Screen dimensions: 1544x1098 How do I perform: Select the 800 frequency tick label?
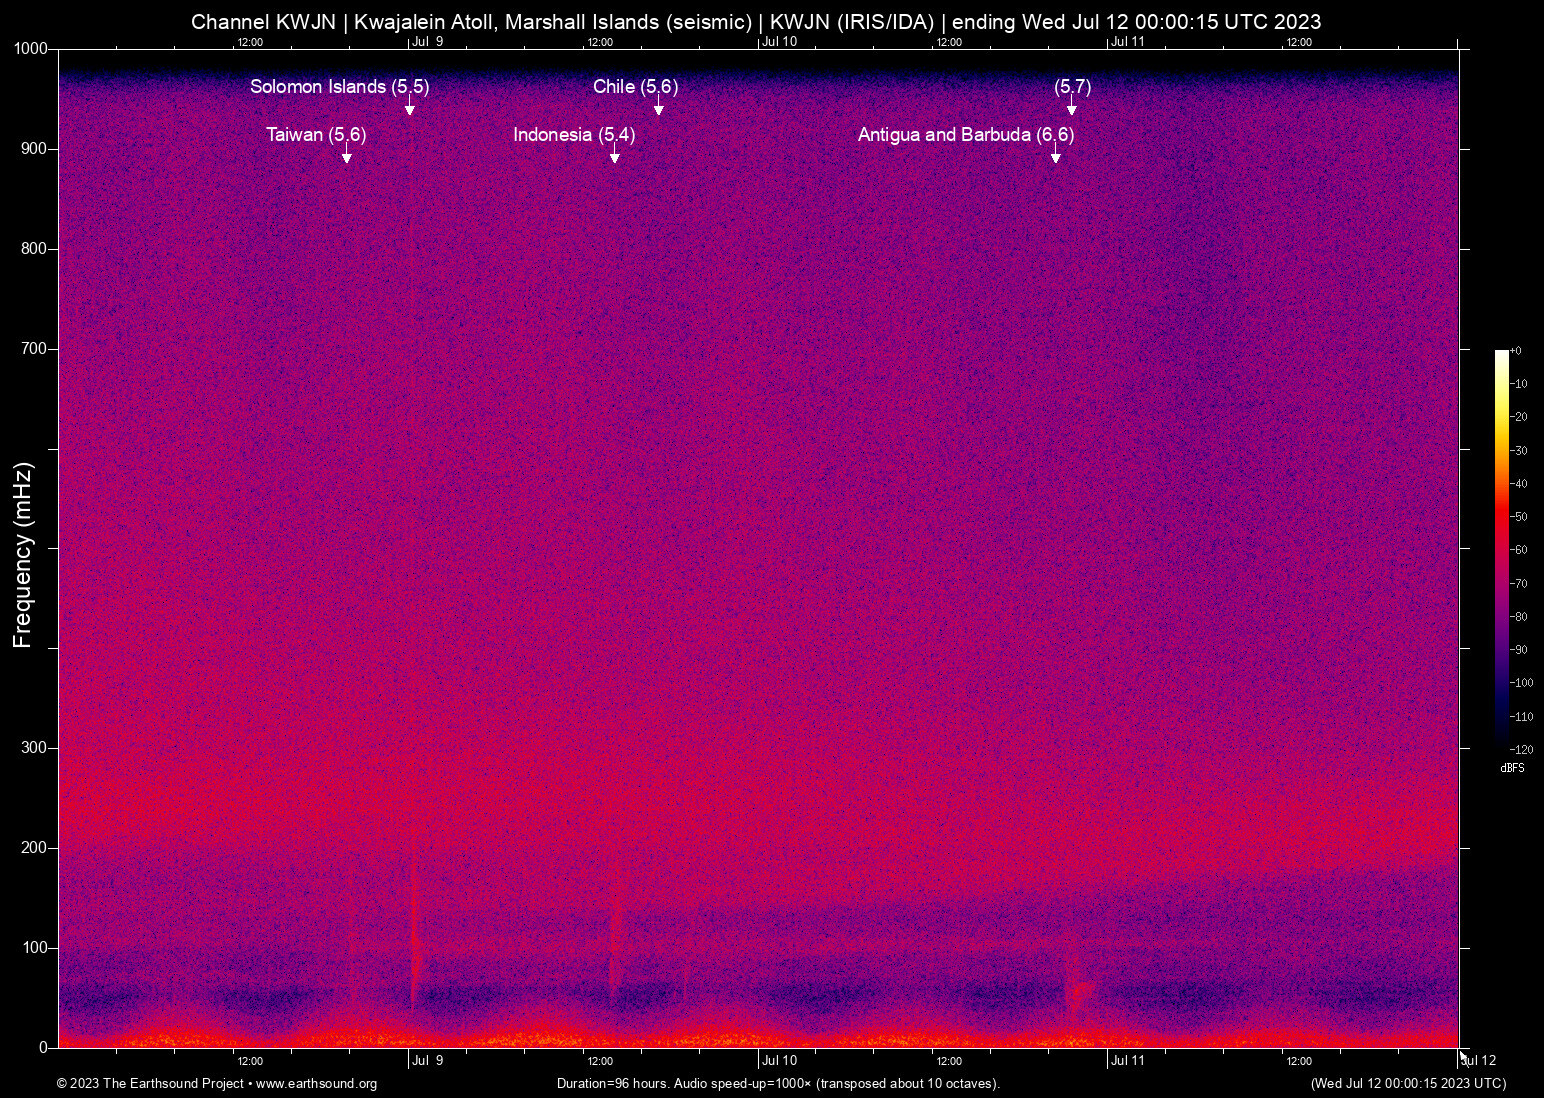pyautogui.click(x=35, y=249)
